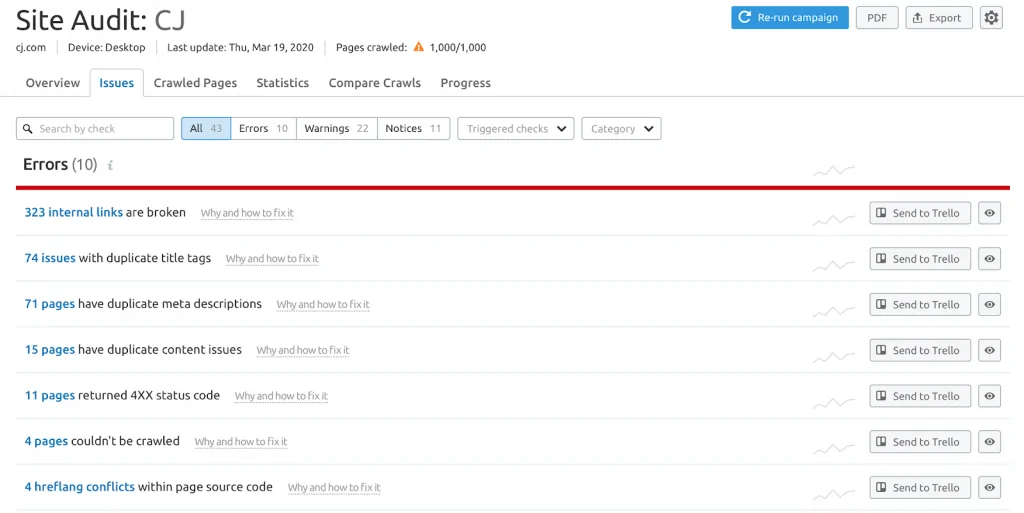The height and width of the screenshot is (513, 1024).
Task: Click the trend sparkline for 4XX status code
Action: (833, 400)
